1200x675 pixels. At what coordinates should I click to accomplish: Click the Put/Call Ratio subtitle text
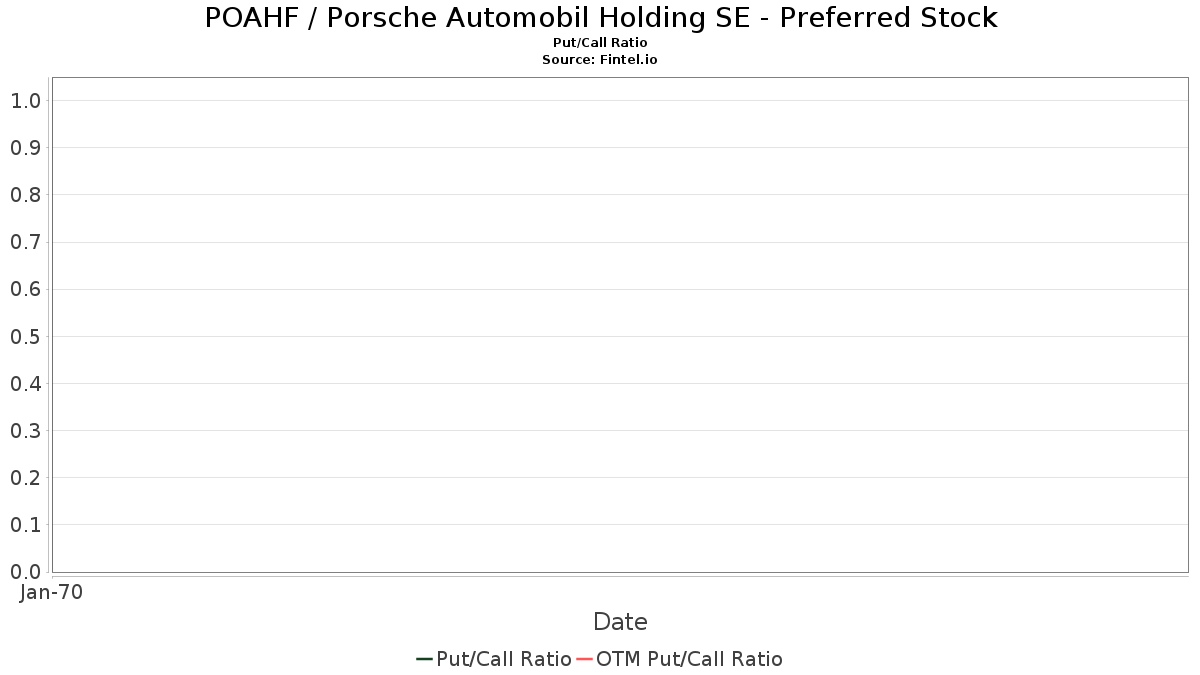600,43
